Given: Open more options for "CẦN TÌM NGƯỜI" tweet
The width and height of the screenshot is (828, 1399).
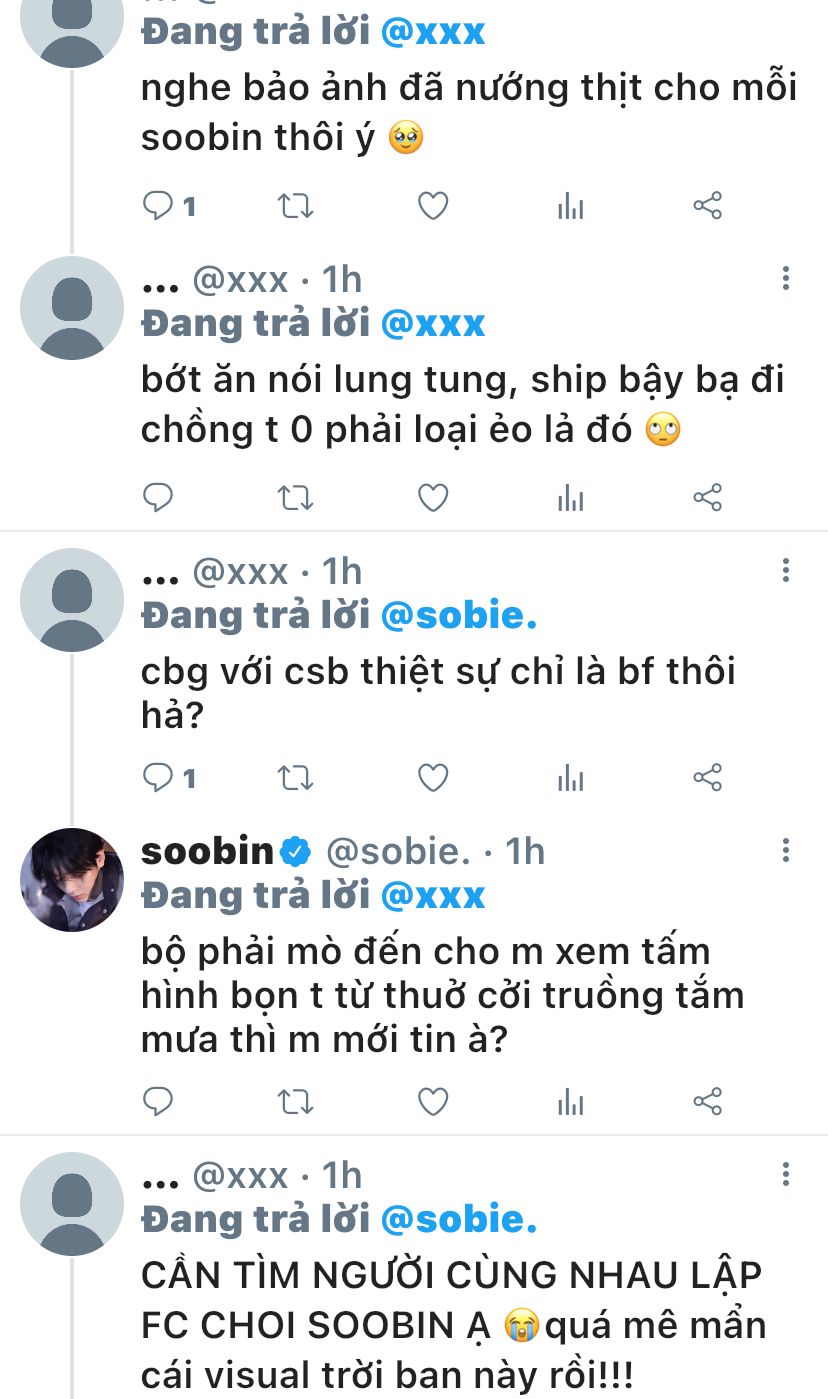Looking at the screenshot, I should point(786,1175).
